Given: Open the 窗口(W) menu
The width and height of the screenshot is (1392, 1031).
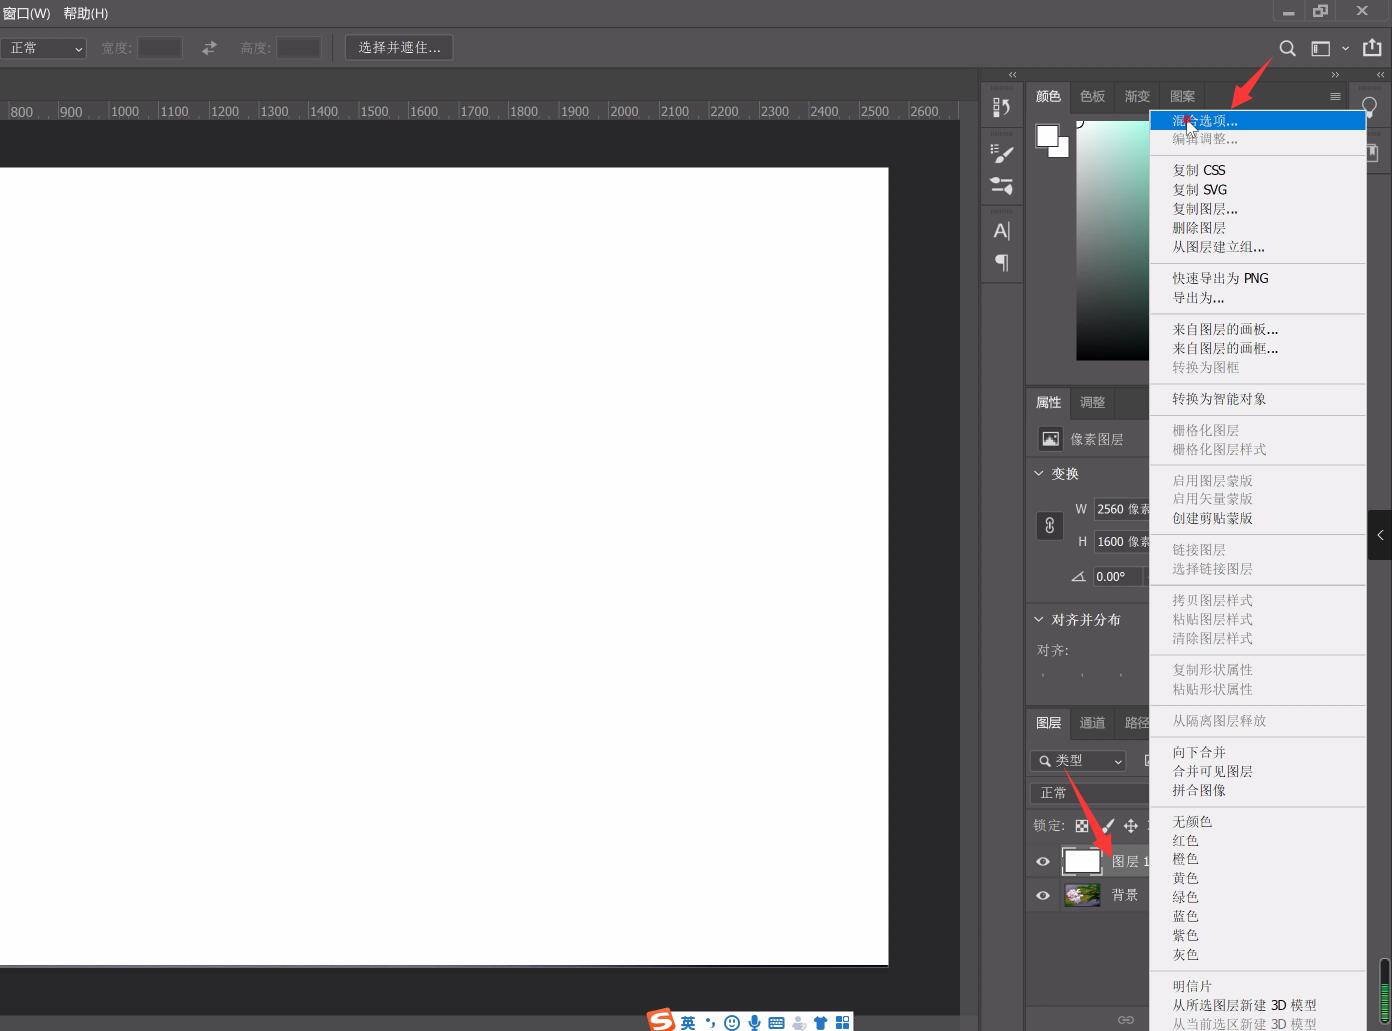Looking at the screenshot, I should (26, 13).
